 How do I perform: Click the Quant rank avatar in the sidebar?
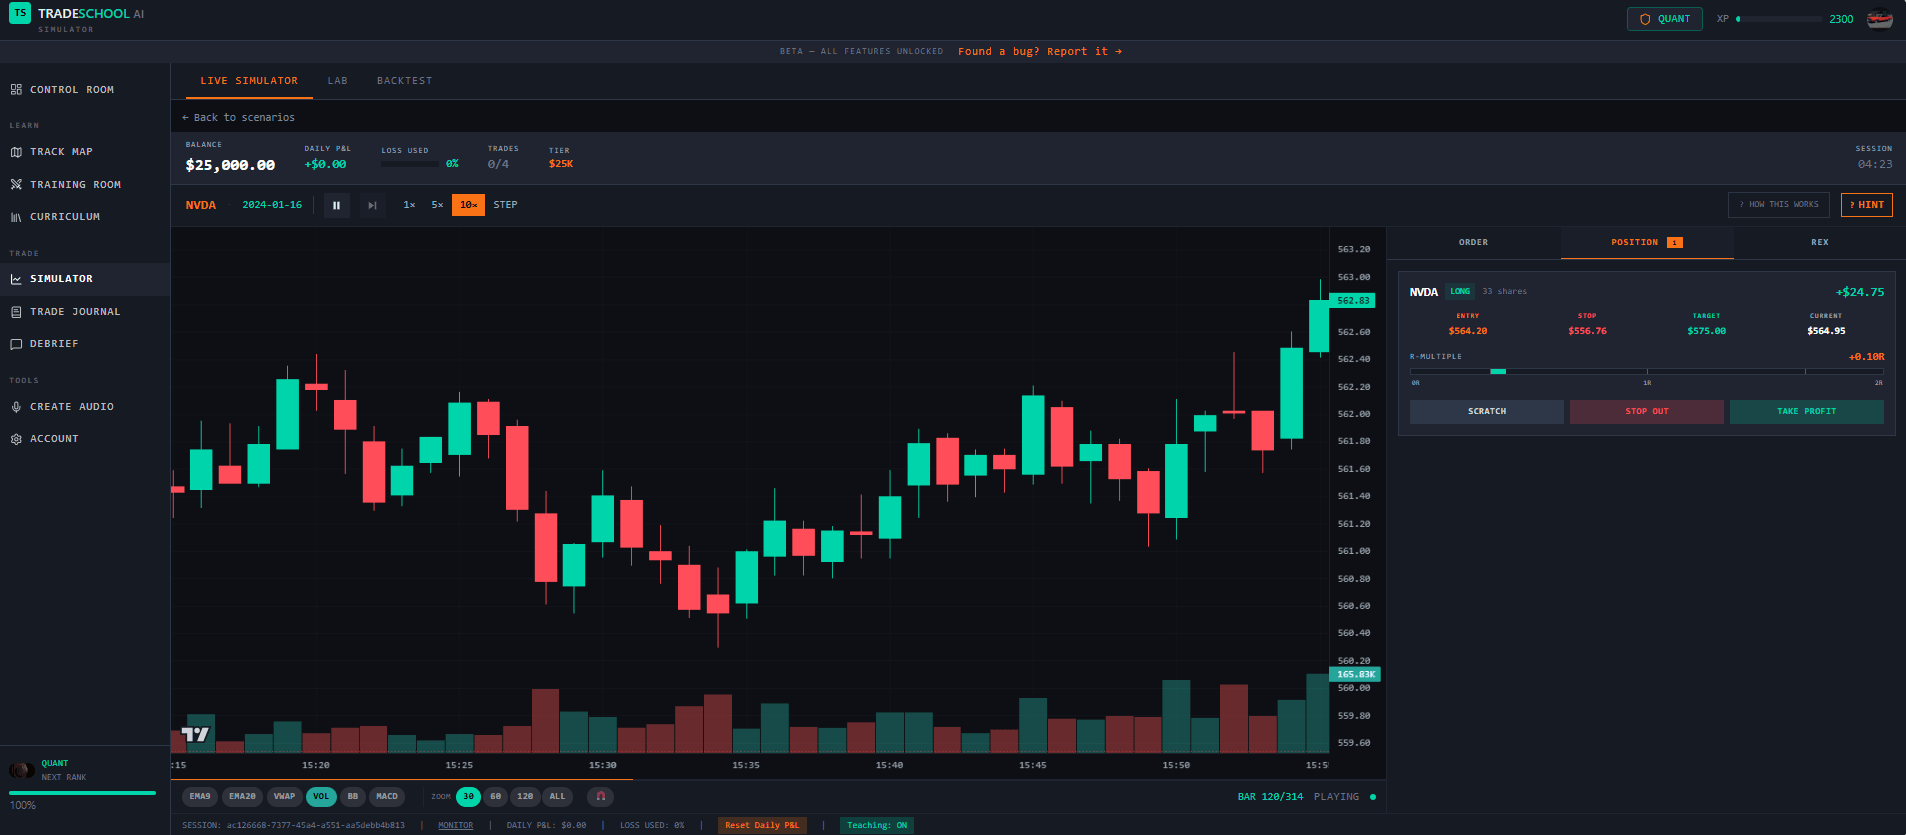22,770
